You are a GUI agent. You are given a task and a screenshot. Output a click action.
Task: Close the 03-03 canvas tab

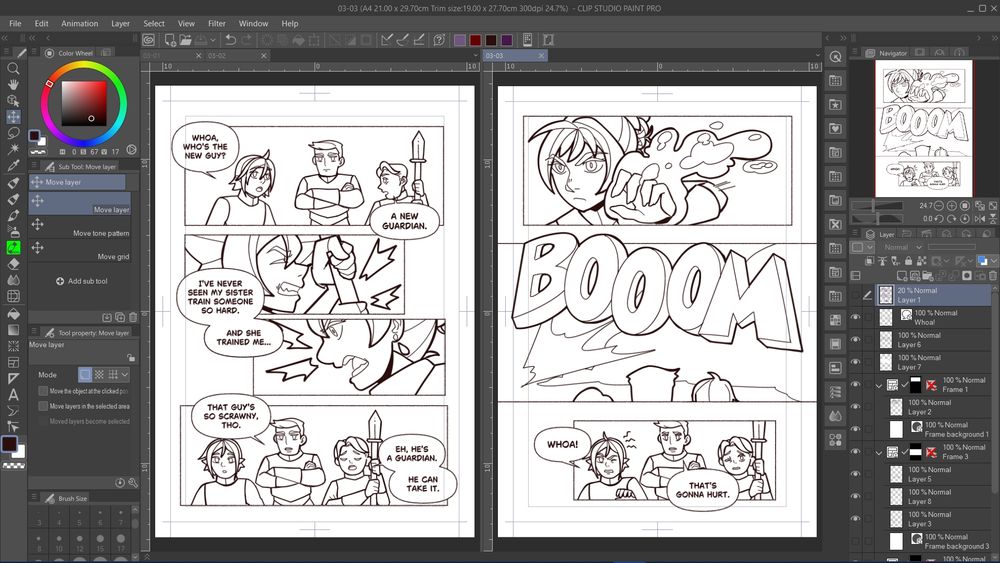541,55
